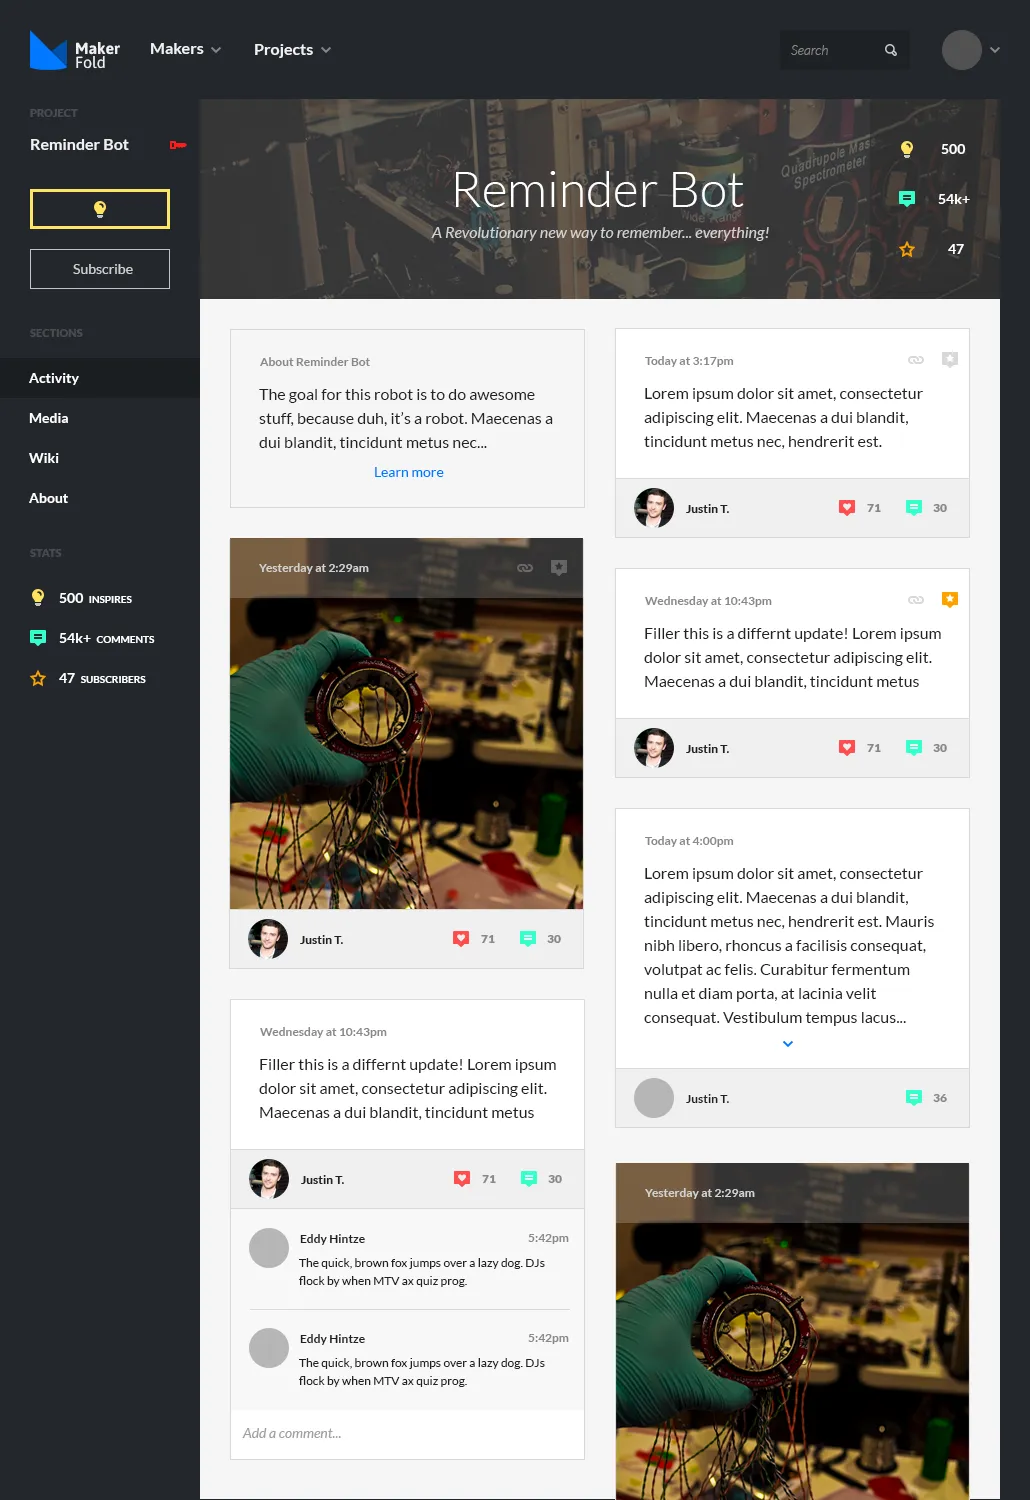Screen dimensions: 1030x1500
Task: Click the 47 Subscribers star icon in sidebar
Action: 38,678
